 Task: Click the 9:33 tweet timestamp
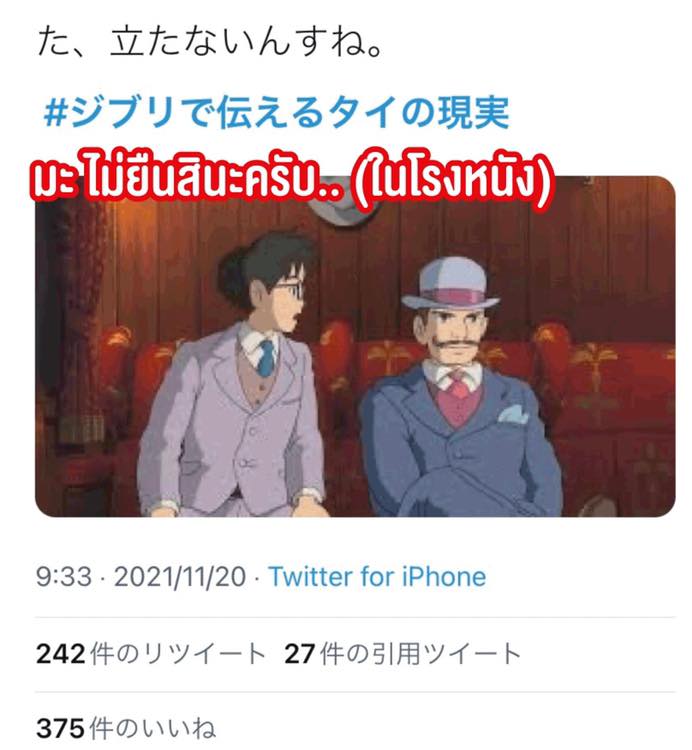64,576
